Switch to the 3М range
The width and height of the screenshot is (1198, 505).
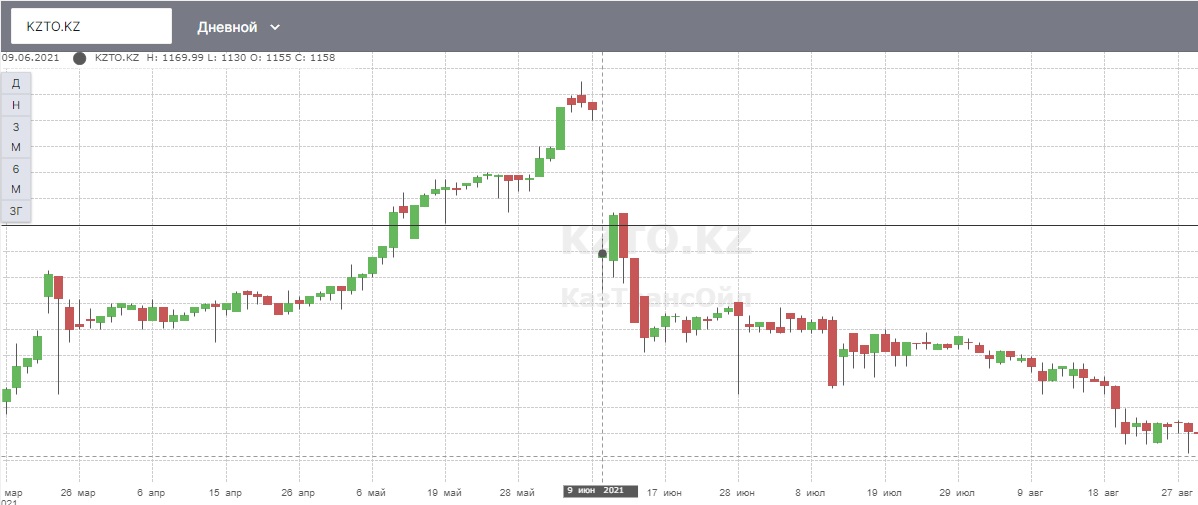[16, 137]
